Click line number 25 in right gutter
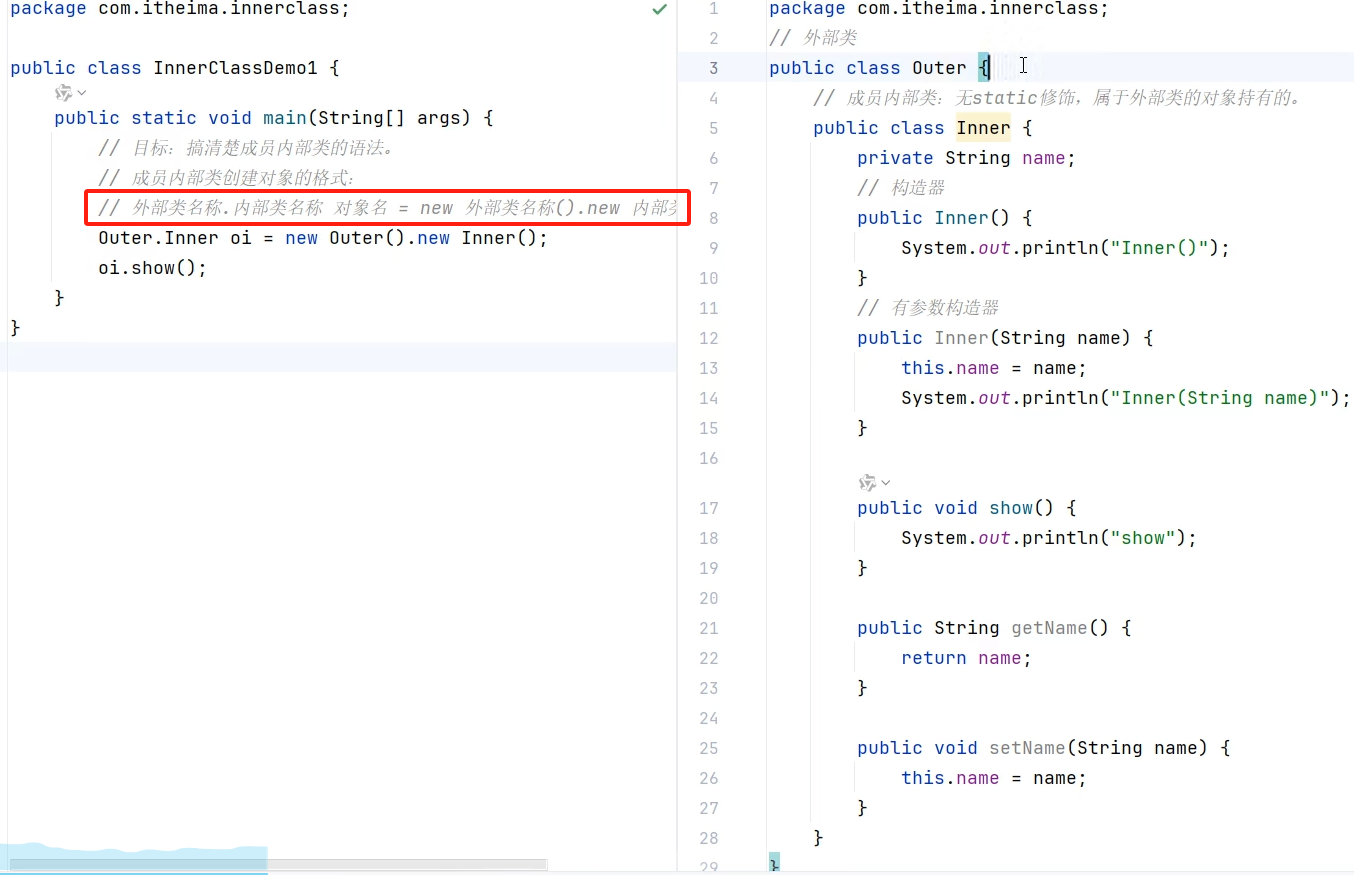Screen dimensions: 1354x875 point(709,748)
